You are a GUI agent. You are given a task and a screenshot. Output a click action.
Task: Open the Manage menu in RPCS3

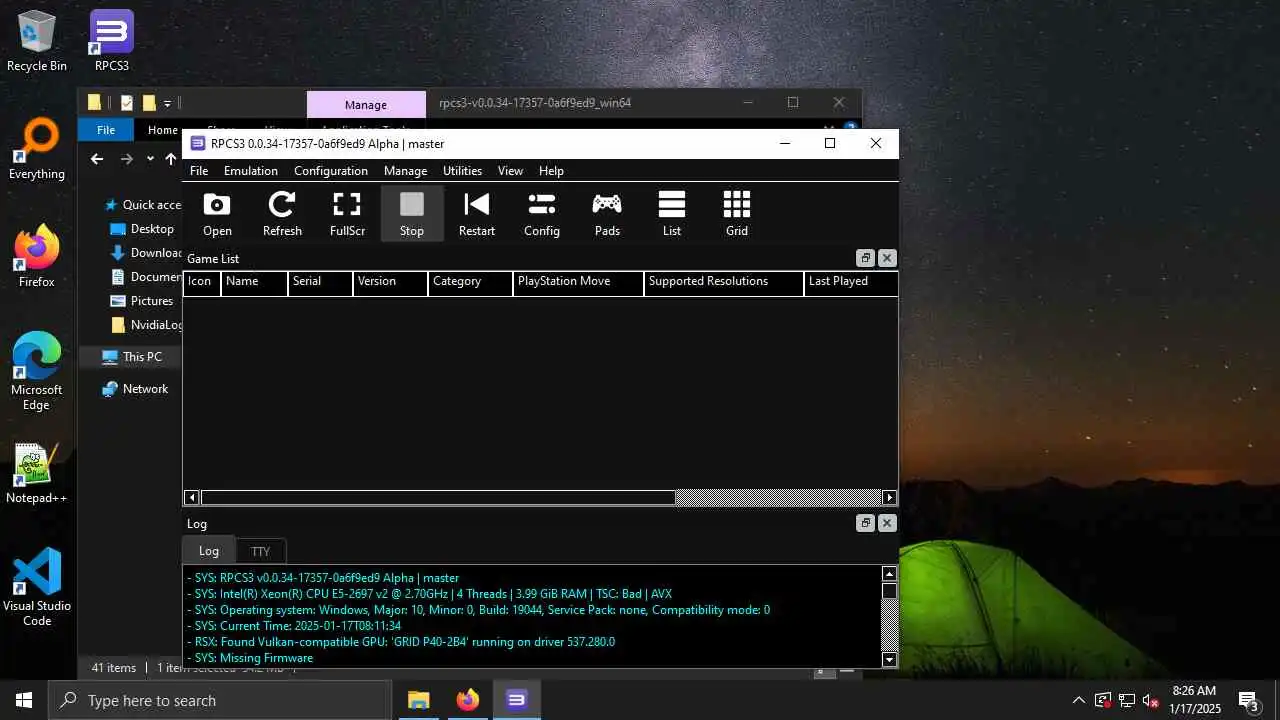coord(405,171)
